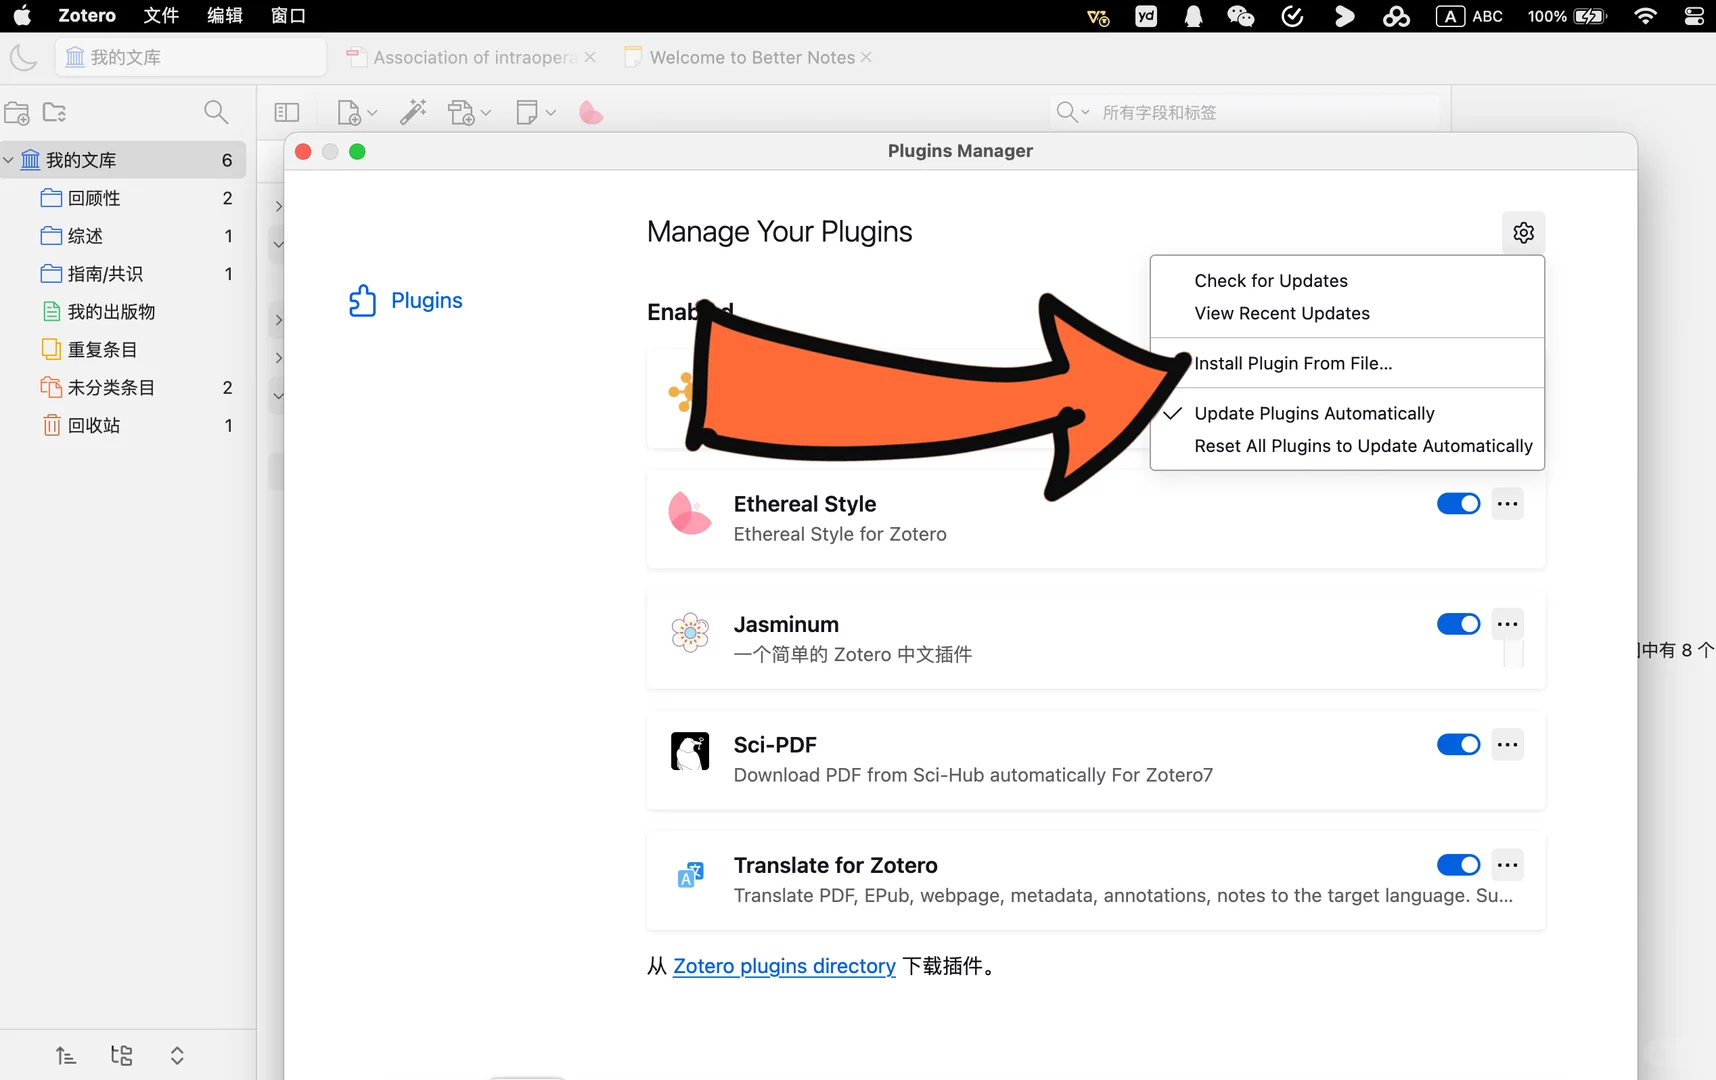Image resolution: width=1716 pixels, height=1080 pixels.
Task: Open the 指南/共识 collection
Action: 123,274
